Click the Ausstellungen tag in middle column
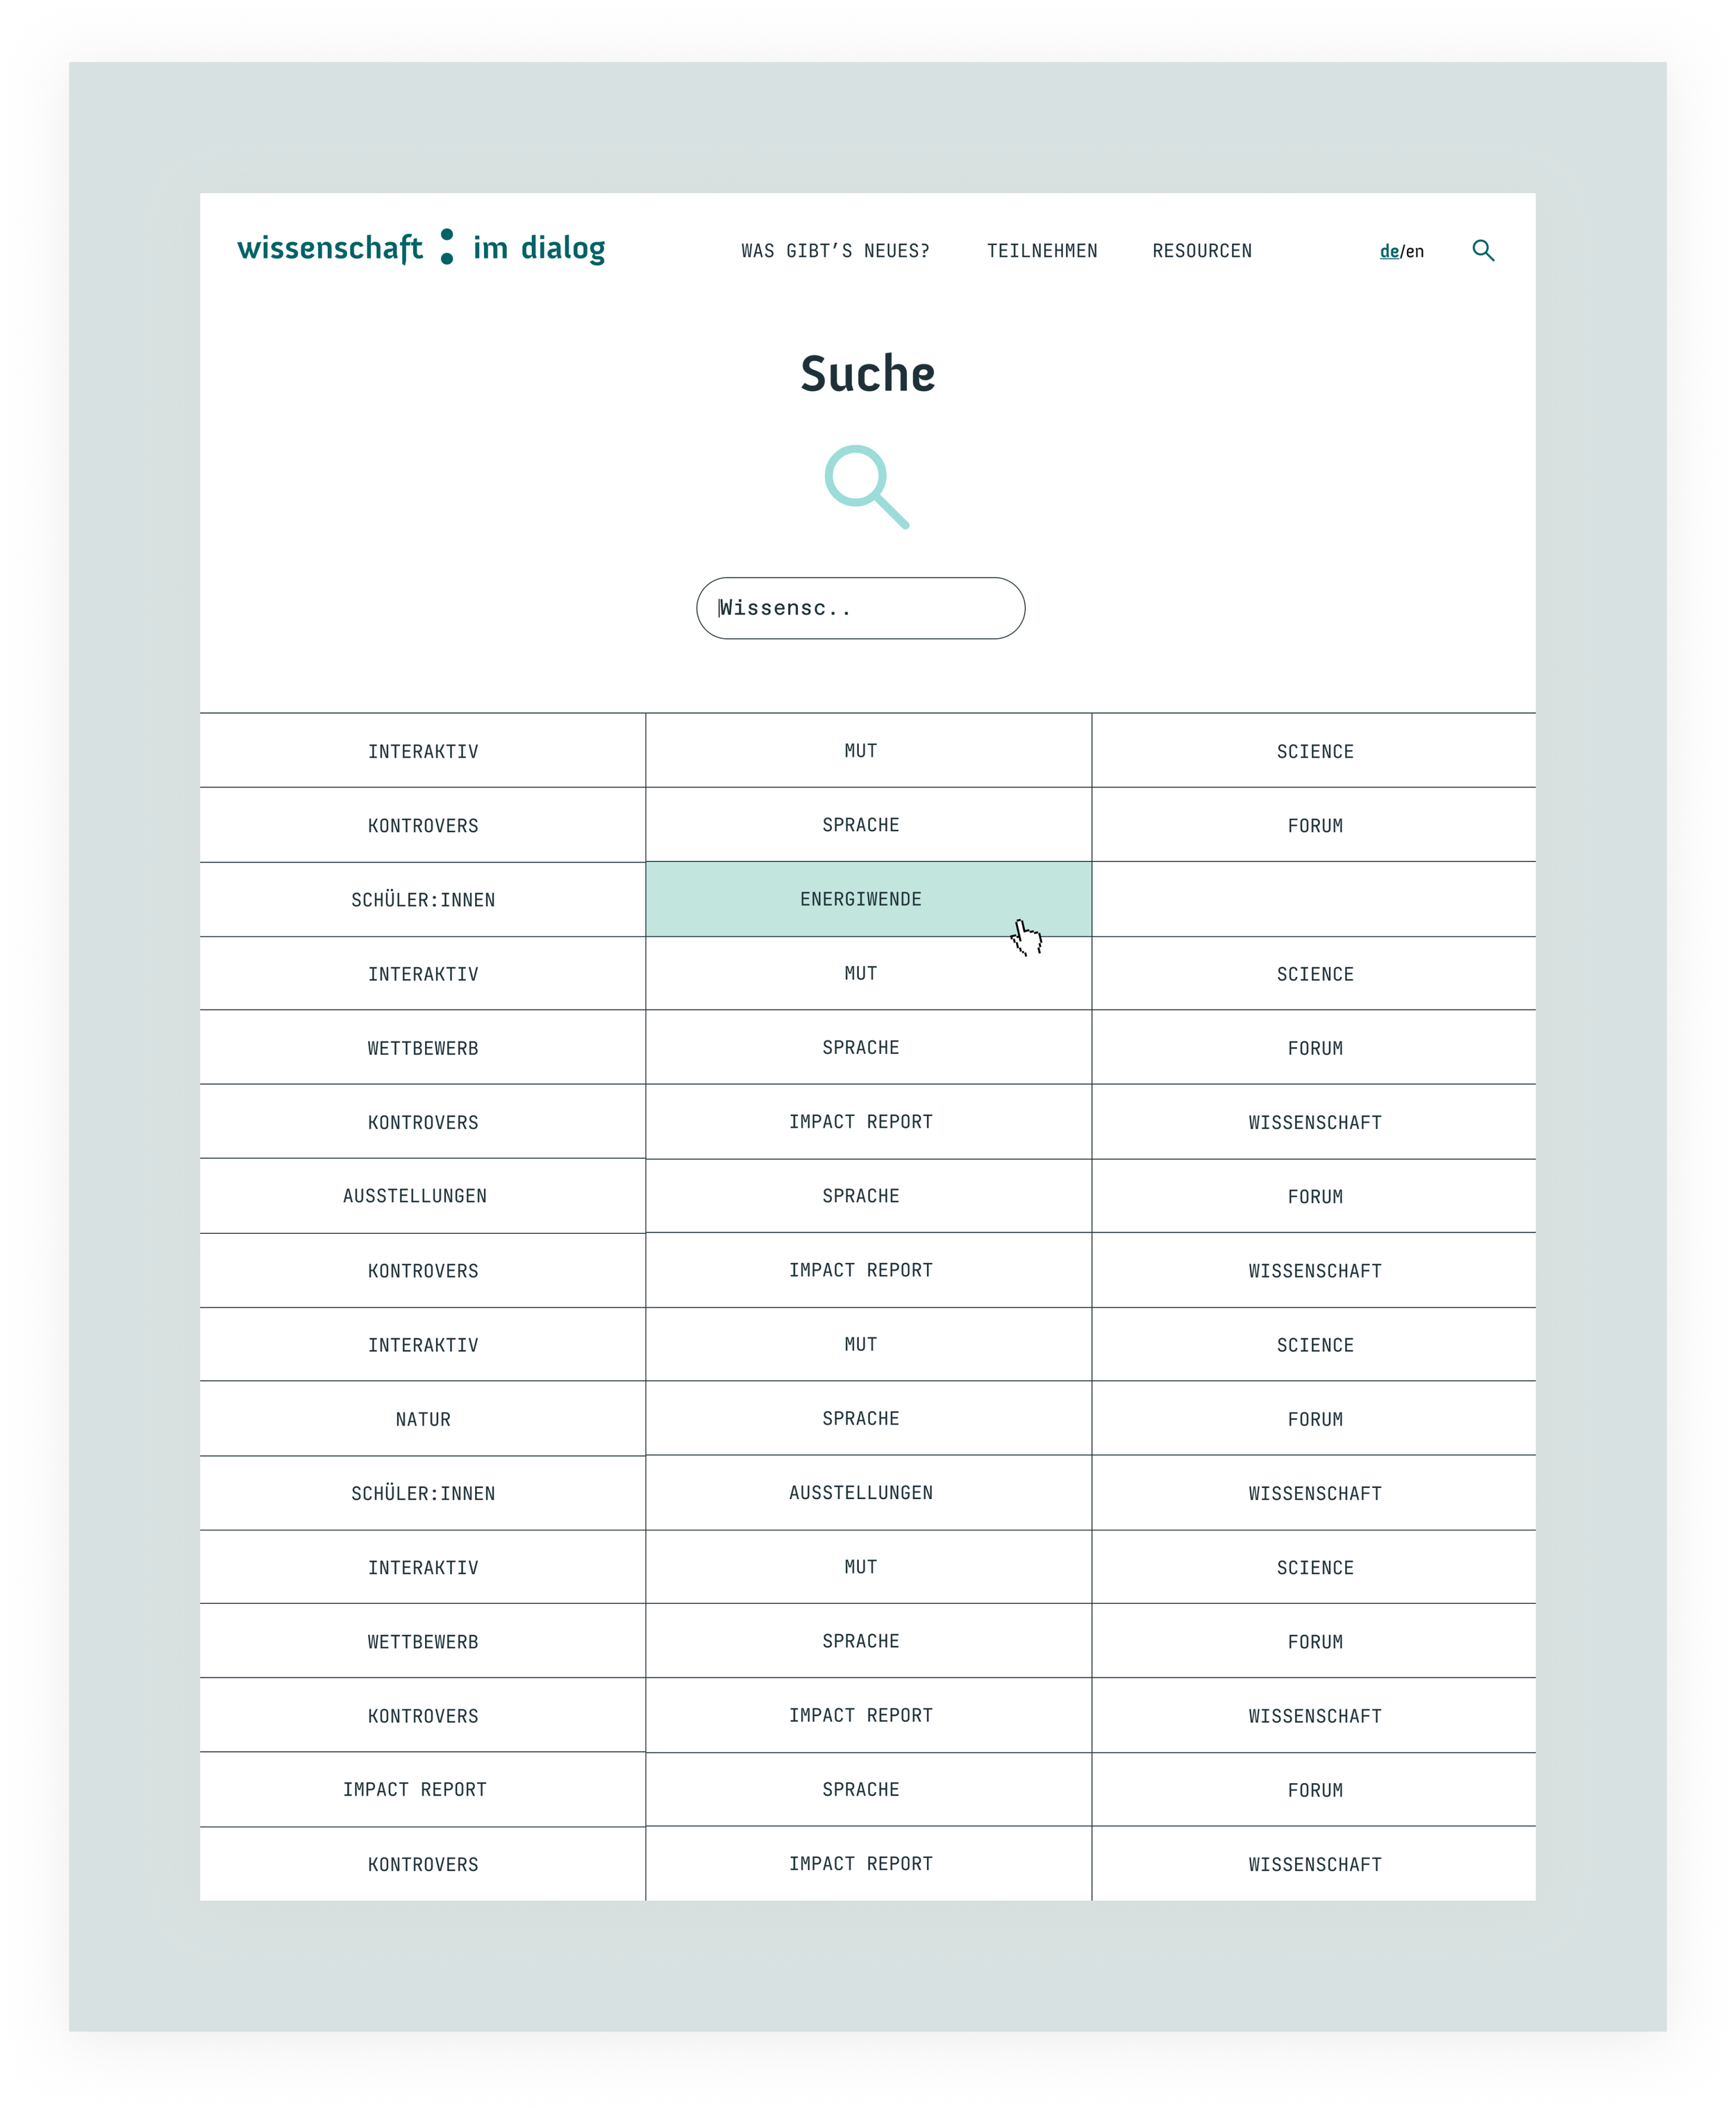The height and width of the screenshot is (2108, 1736). [x=861, y=1493]
